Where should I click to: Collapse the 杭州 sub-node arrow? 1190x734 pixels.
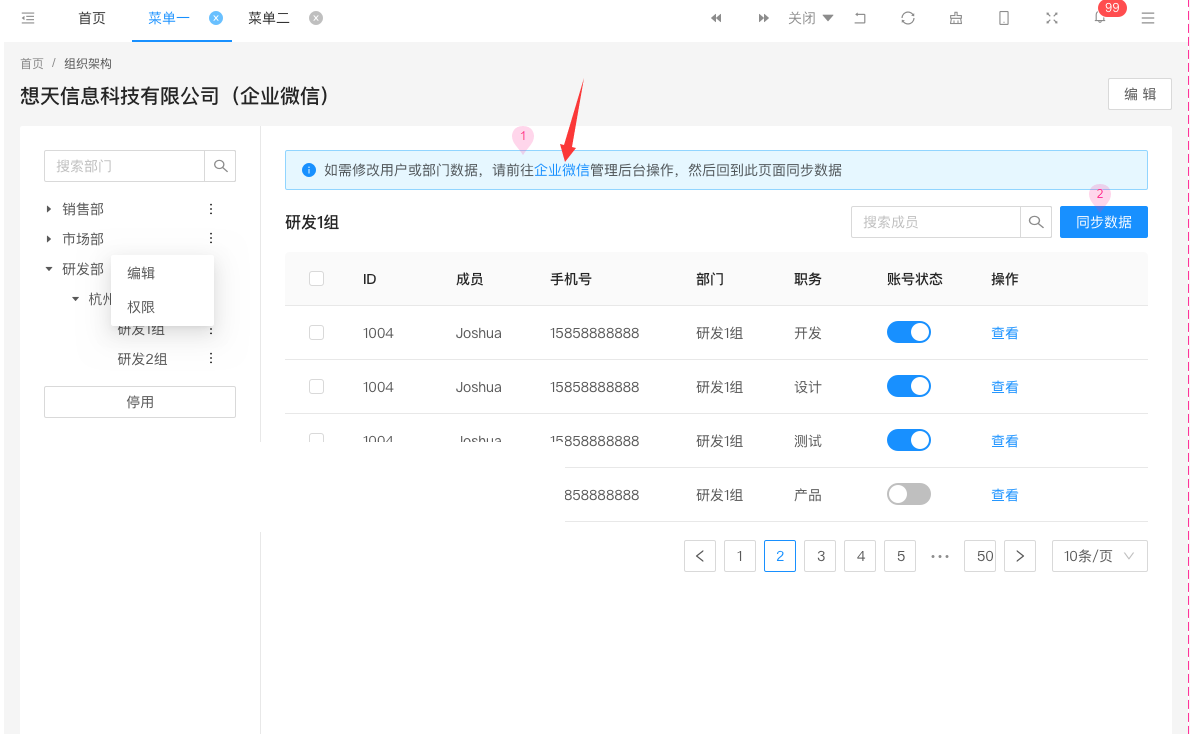(x=75, y=299)
